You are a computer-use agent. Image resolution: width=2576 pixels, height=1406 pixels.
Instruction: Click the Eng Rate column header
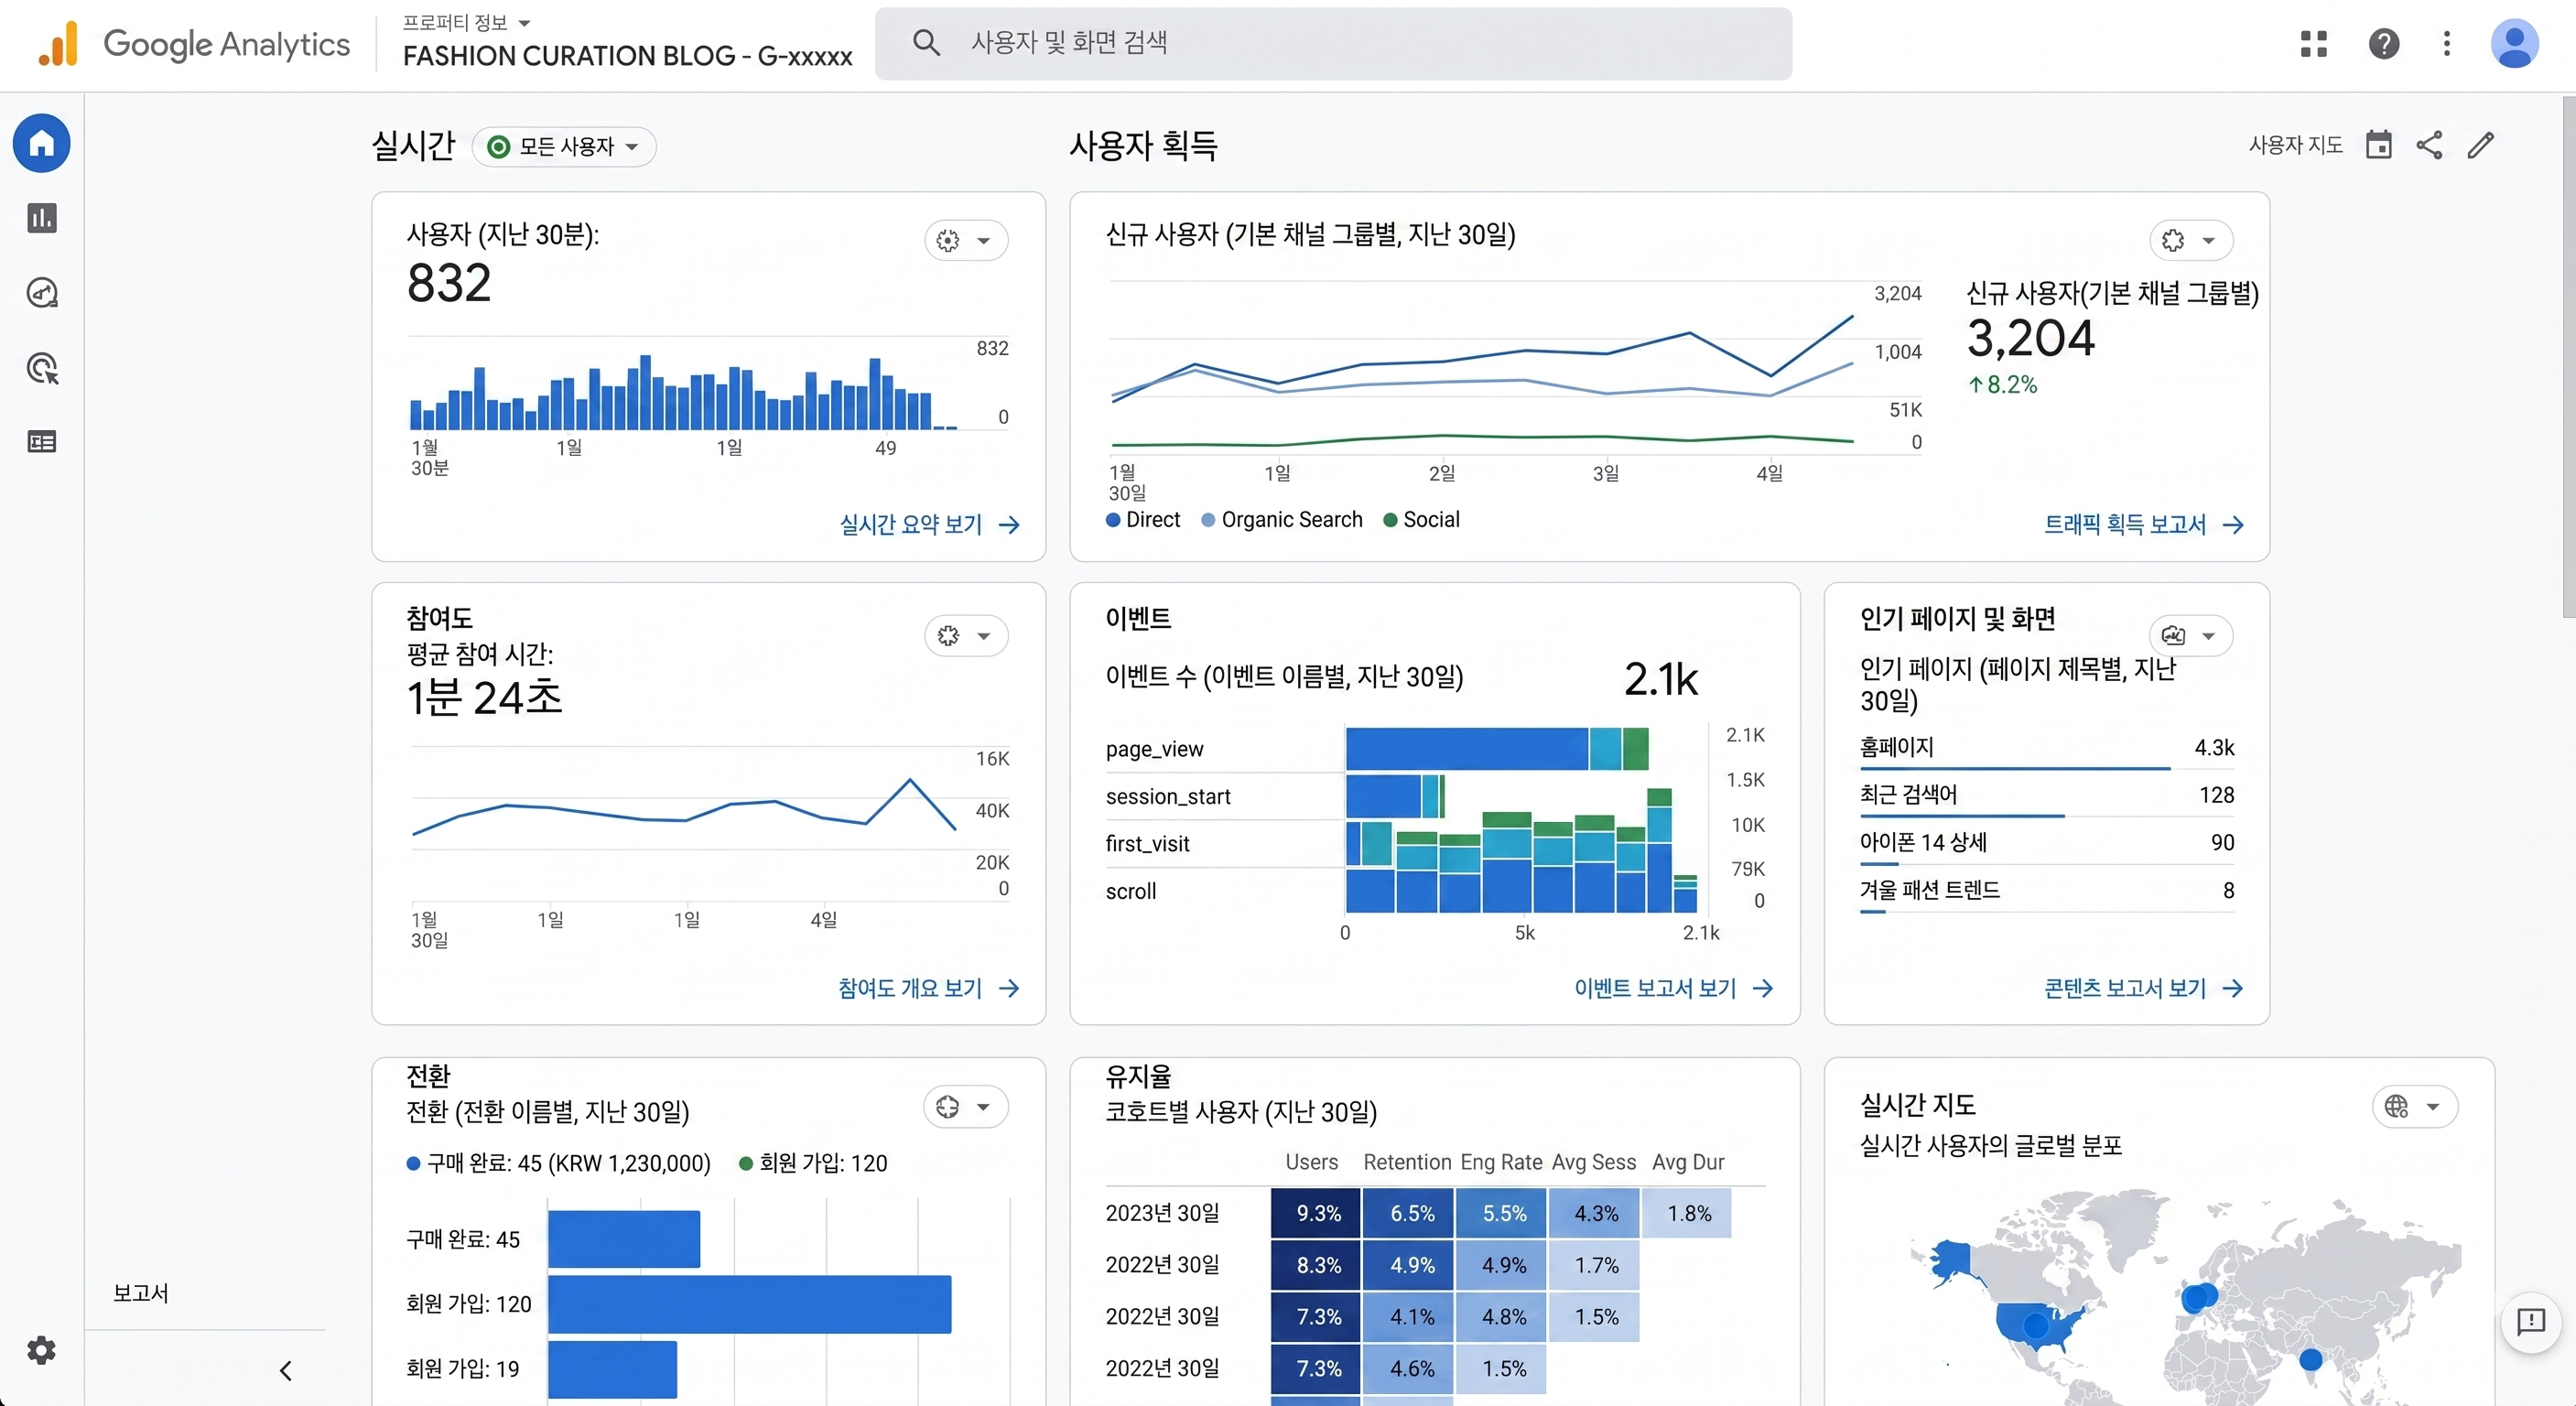pos(1501,1162)
